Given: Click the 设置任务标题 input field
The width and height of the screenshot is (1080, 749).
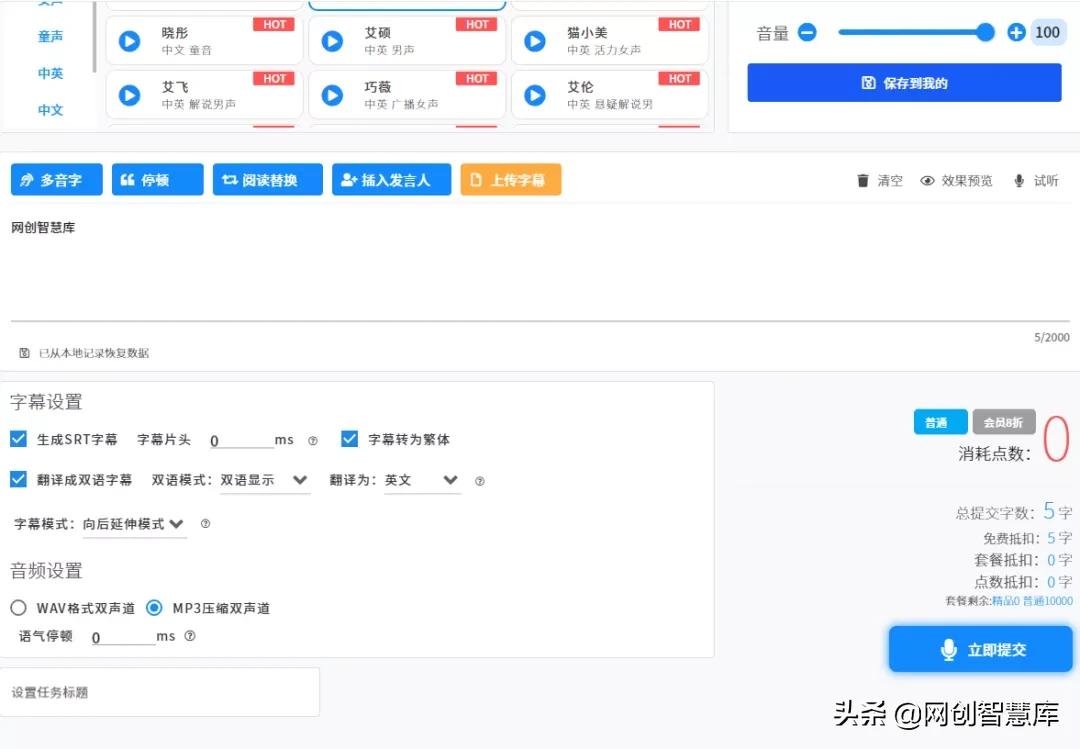Looking at the screenshot, I should pos(160,691).
